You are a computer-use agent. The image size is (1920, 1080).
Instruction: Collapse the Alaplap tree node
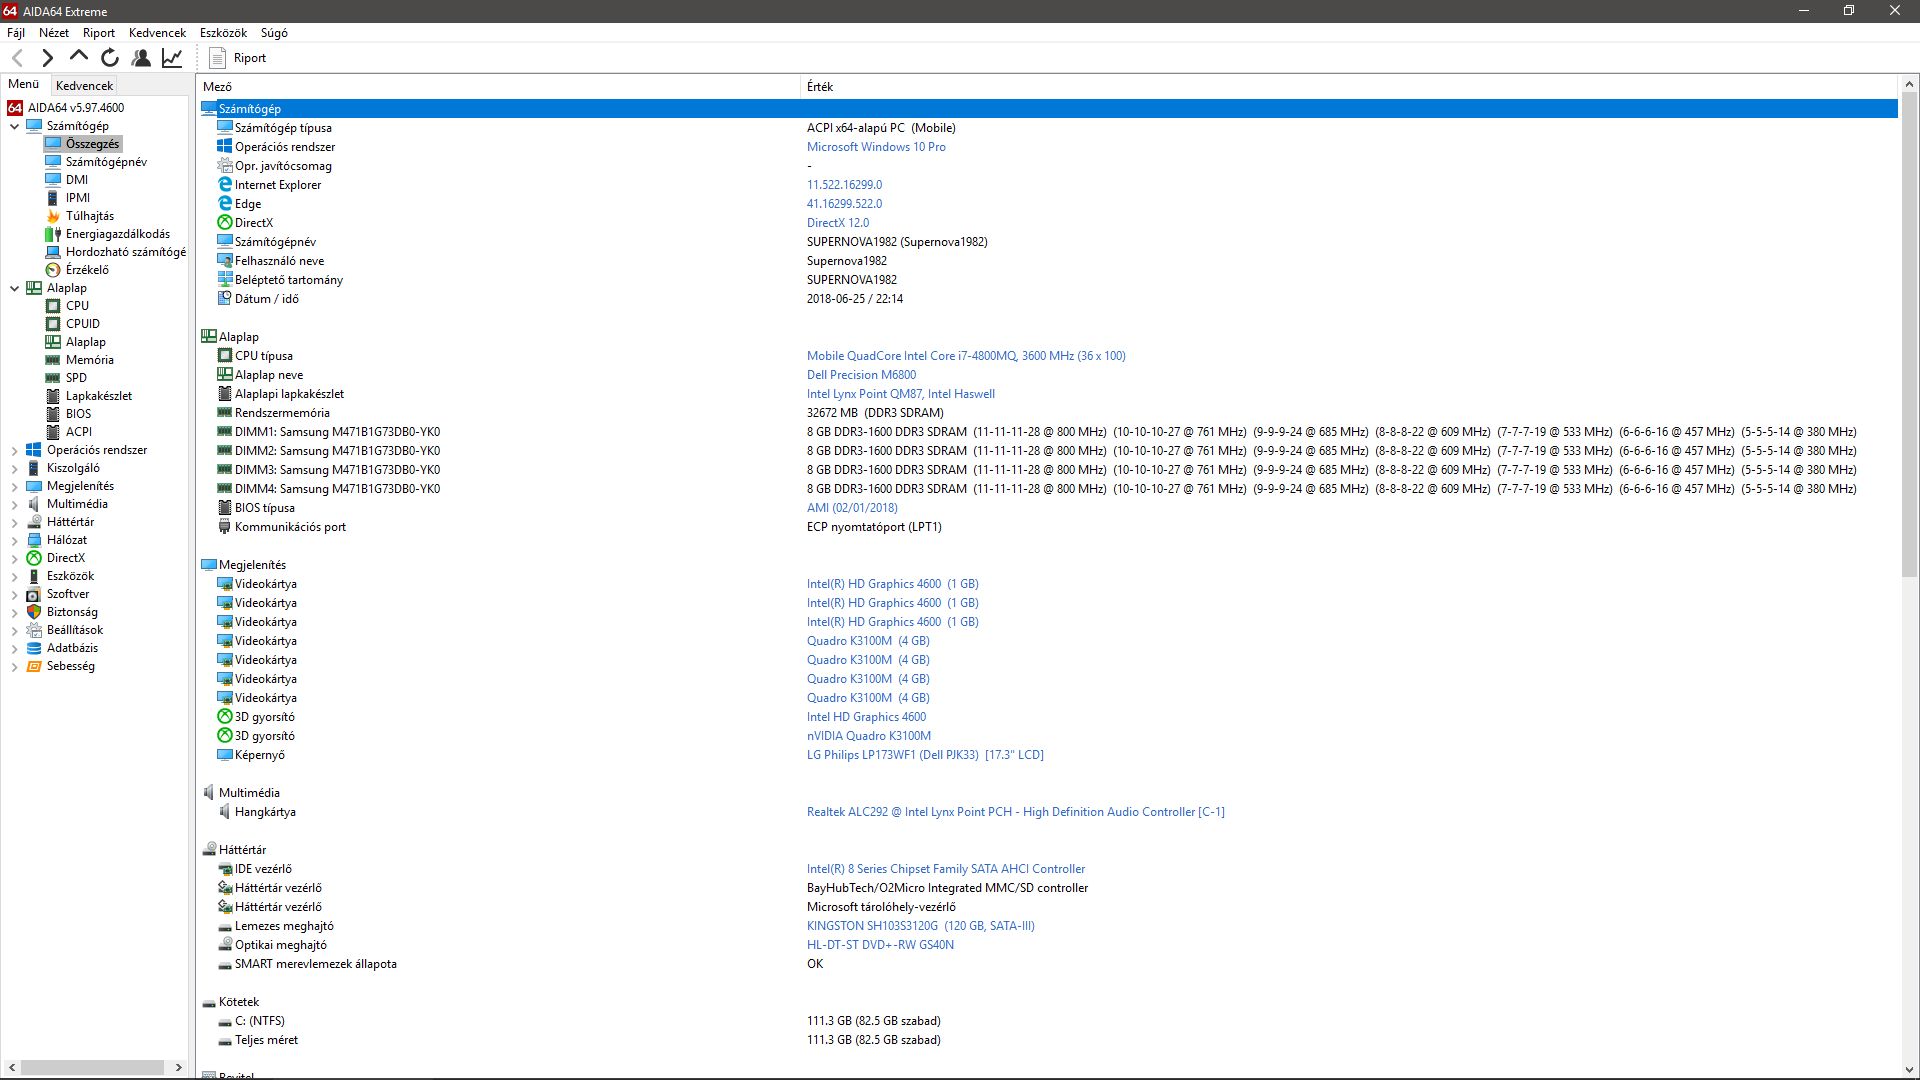point(14,288)
